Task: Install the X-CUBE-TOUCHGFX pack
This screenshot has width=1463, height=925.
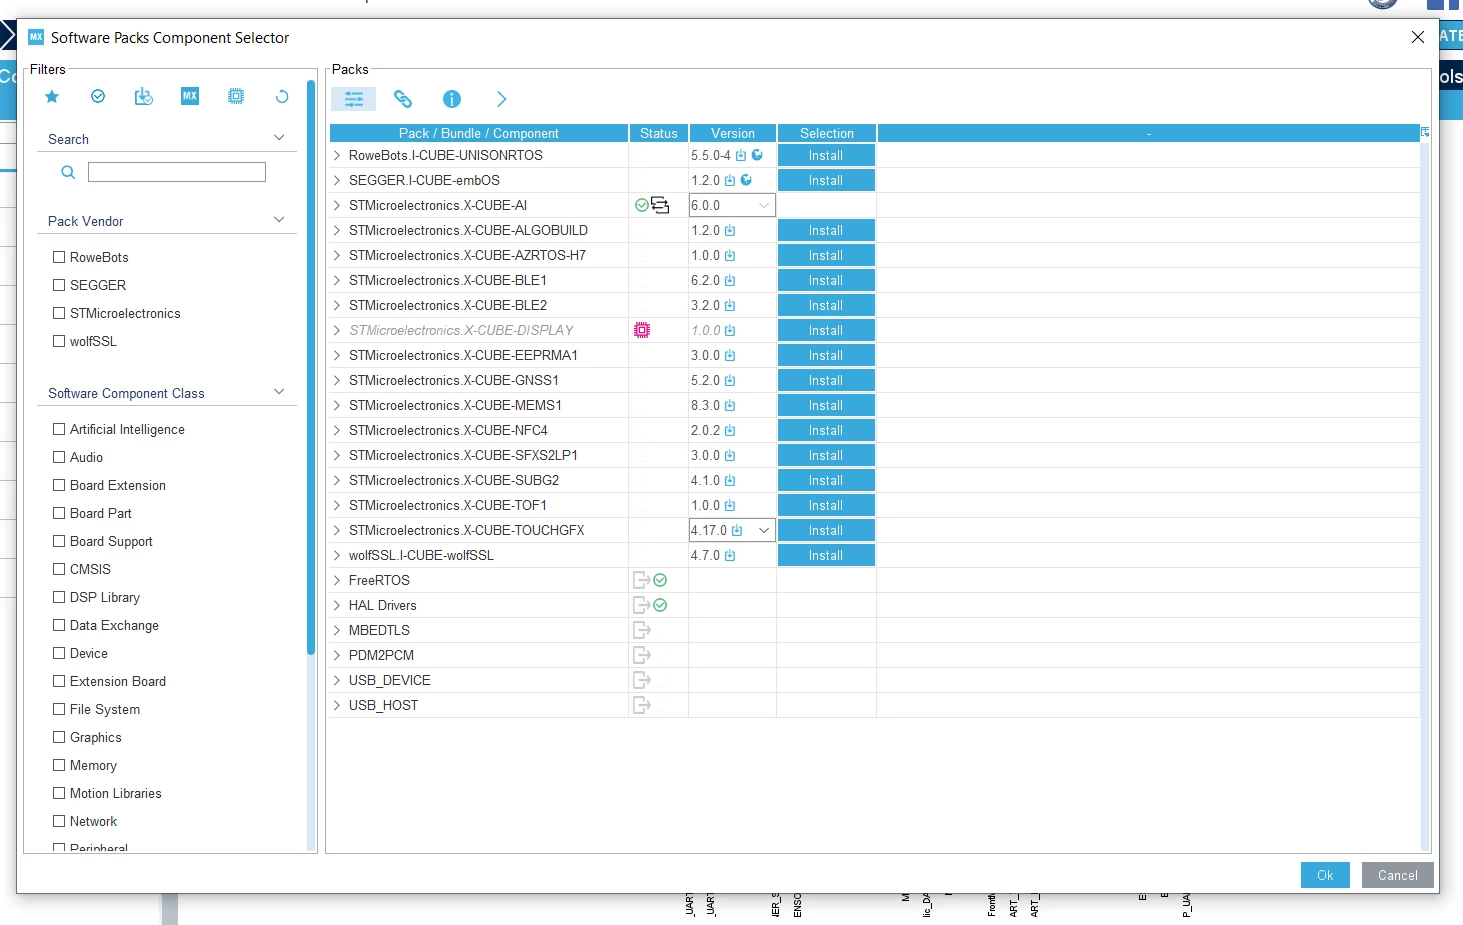Action: 826,531
